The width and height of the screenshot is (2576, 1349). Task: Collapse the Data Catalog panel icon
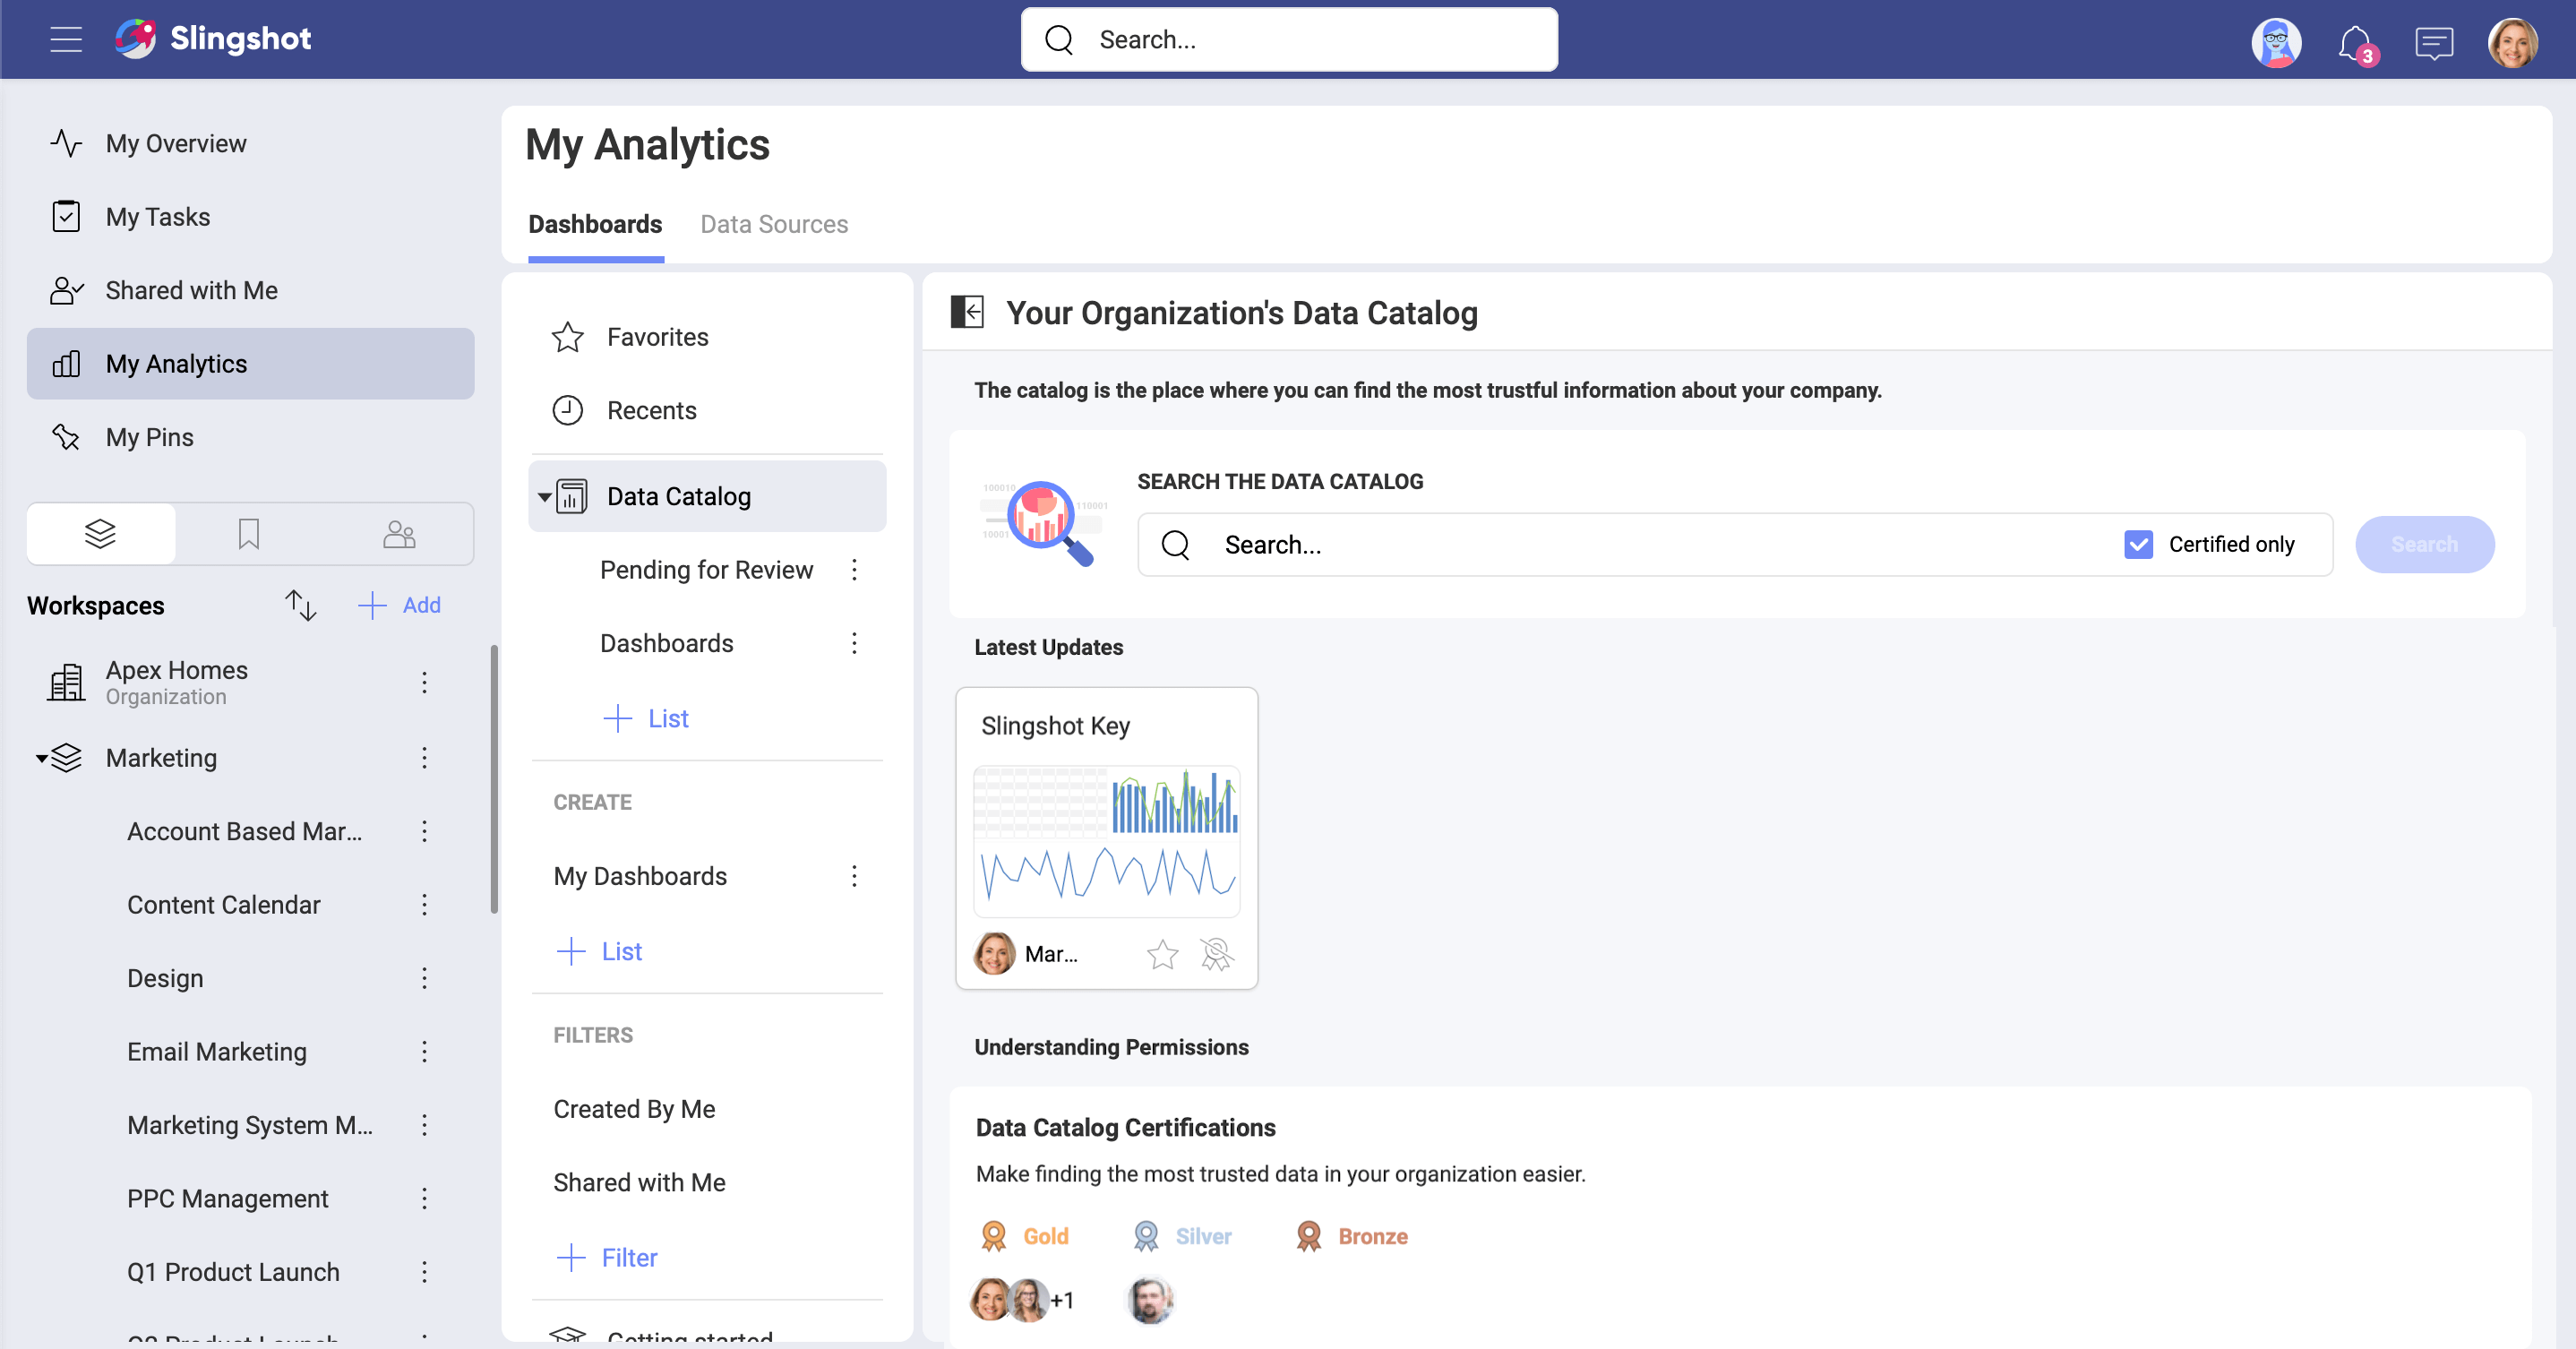(x=967, y=312)
